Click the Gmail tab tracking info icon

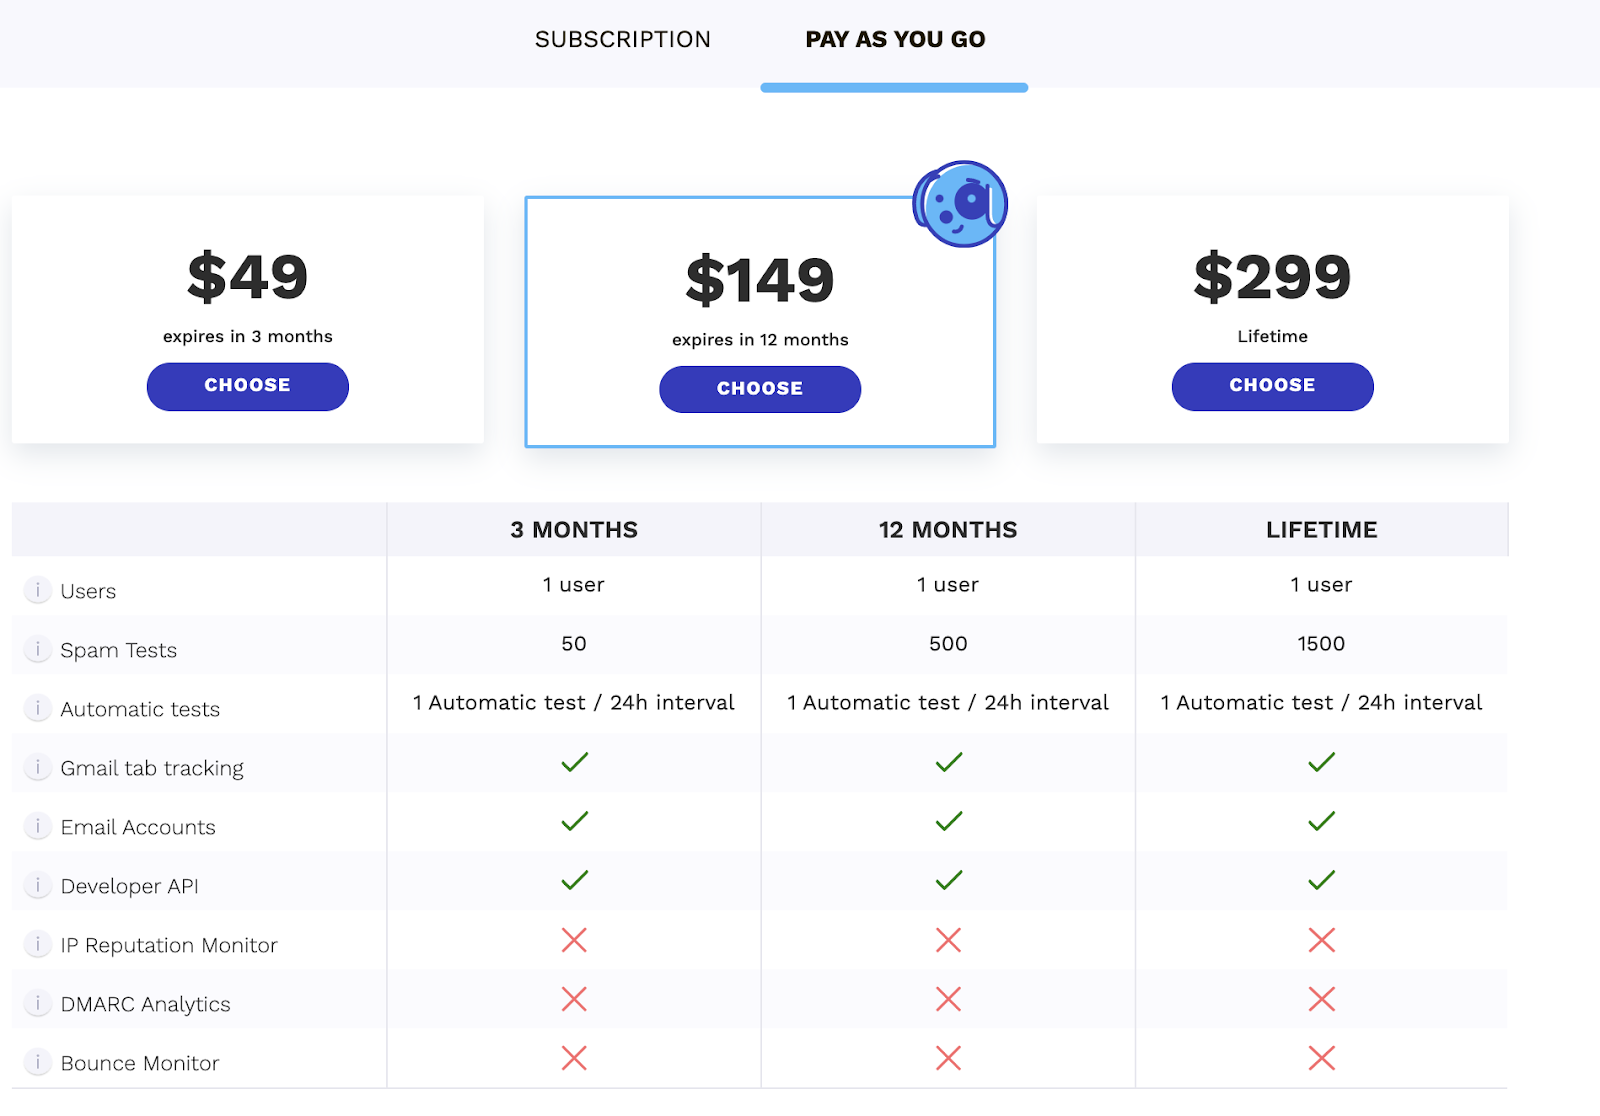[37, 767]
